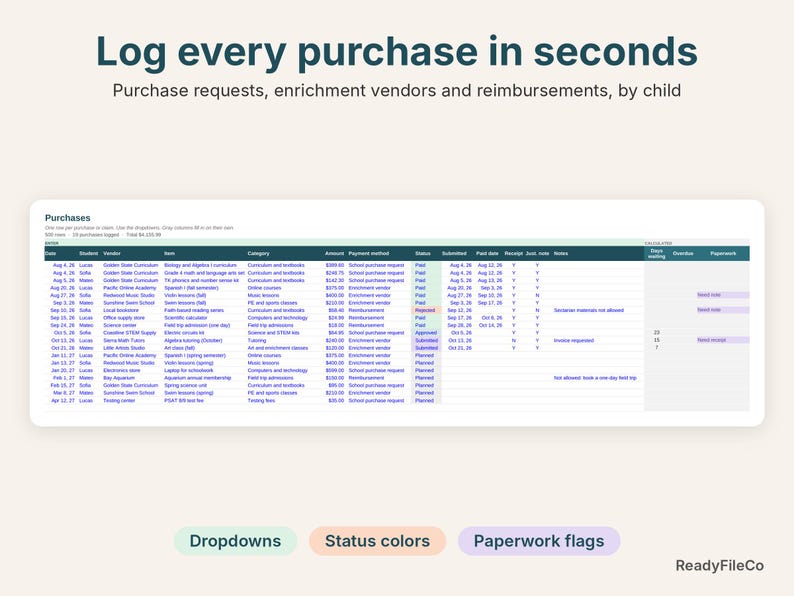This screenshot has width=794, height=596.
Task: Click 'Art and enrichment classes' category cell
Action: (x=277, y=348)
